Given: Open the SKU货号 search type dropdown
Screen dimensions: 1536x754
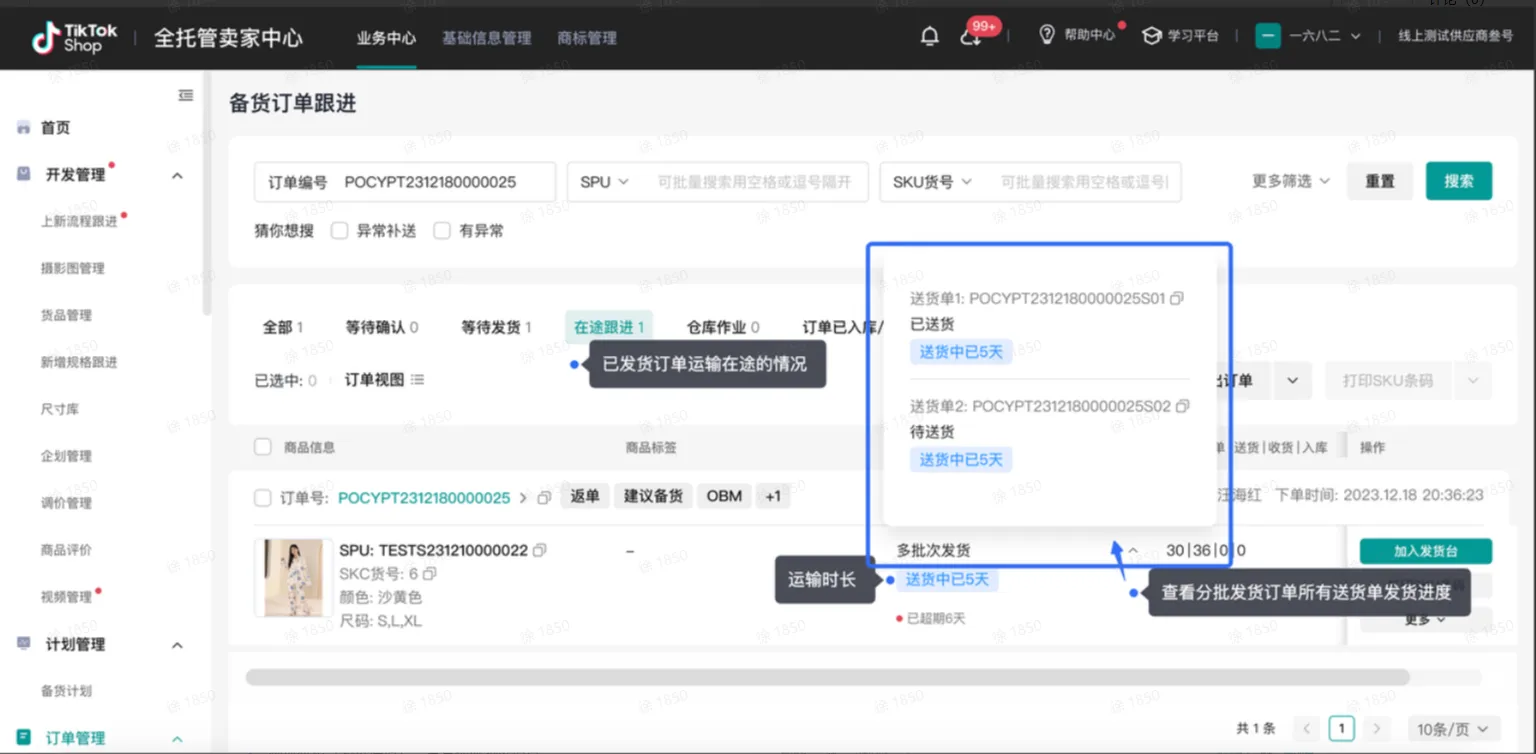Looking at the screenshot, I should [x=932, y=182].
